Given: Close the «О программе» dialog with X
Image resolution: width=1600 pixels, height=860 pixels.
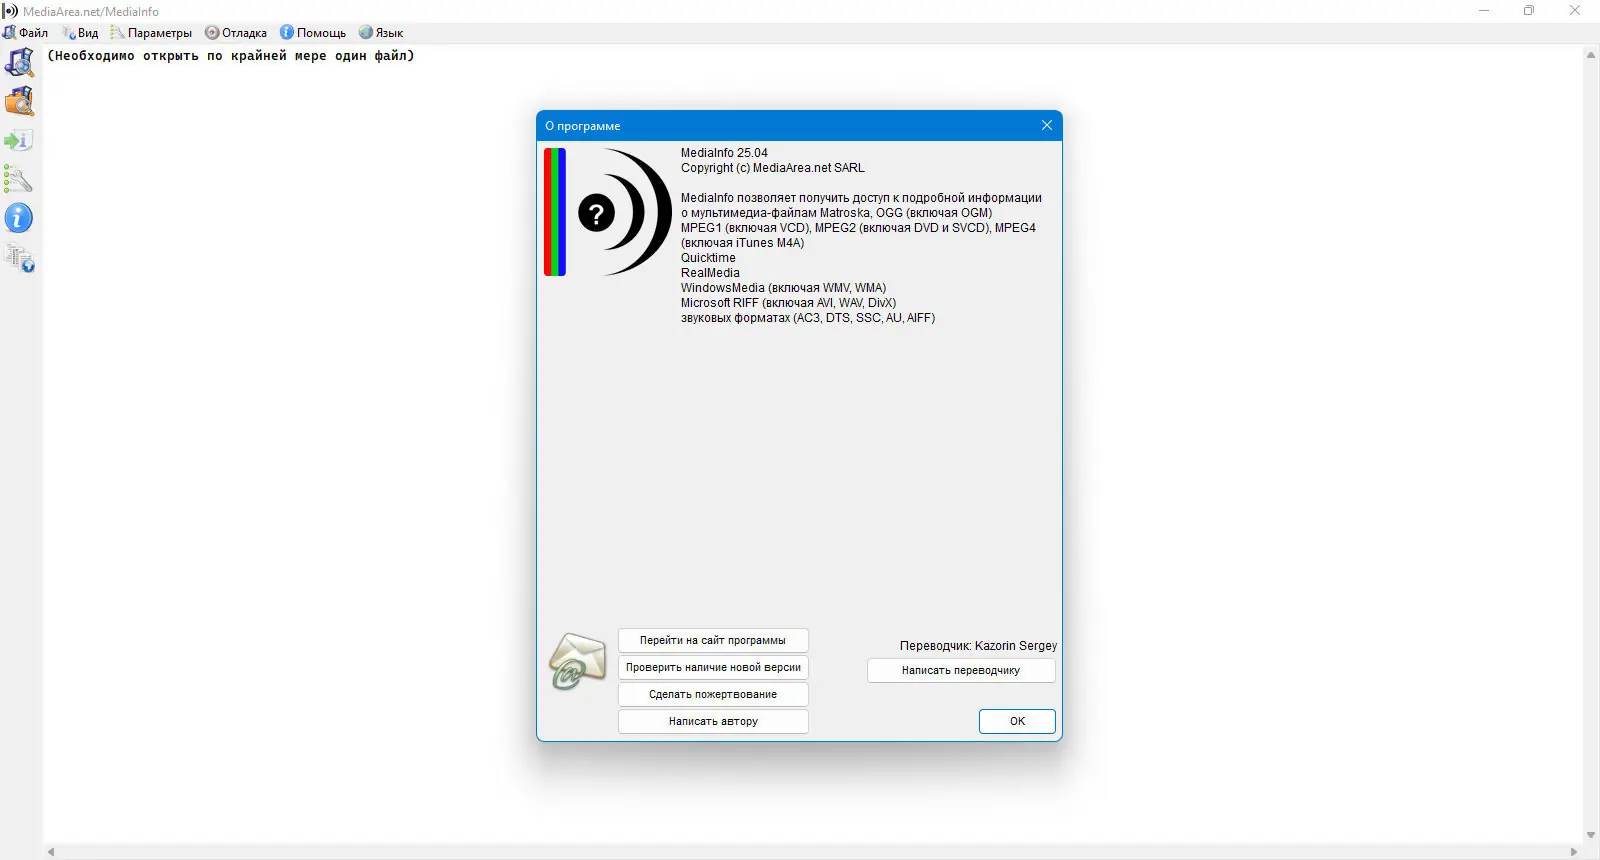Looking at the screenshot, I should tap(1047, 125).
